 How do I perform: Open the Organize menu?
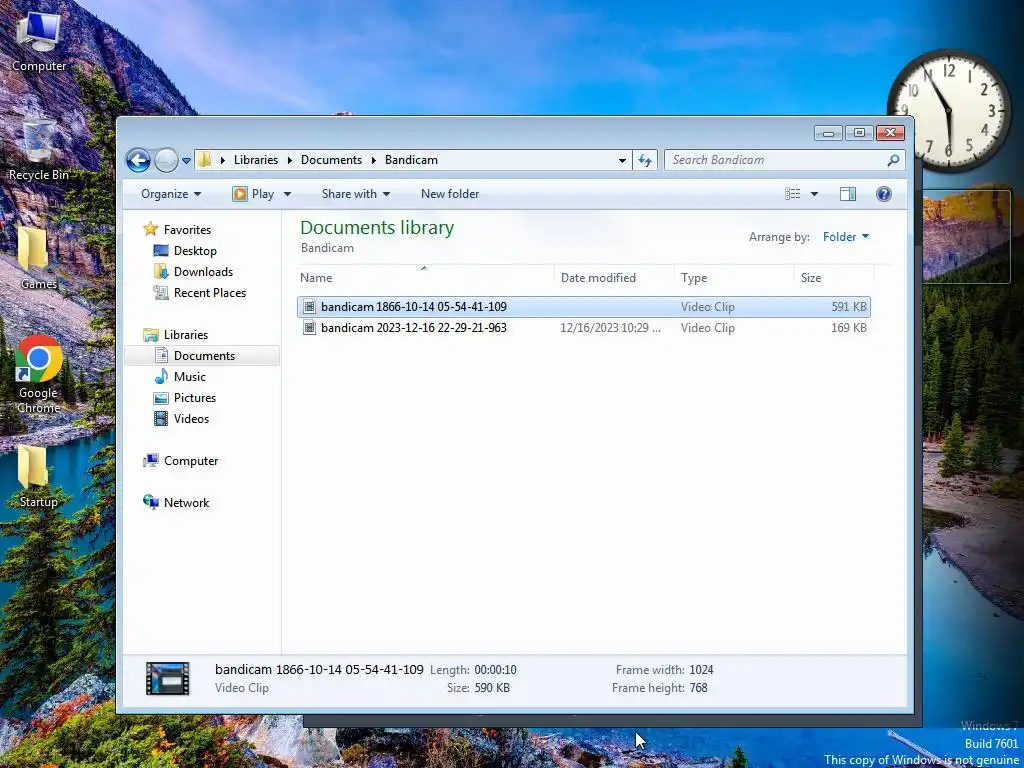(x=171, y=194)
